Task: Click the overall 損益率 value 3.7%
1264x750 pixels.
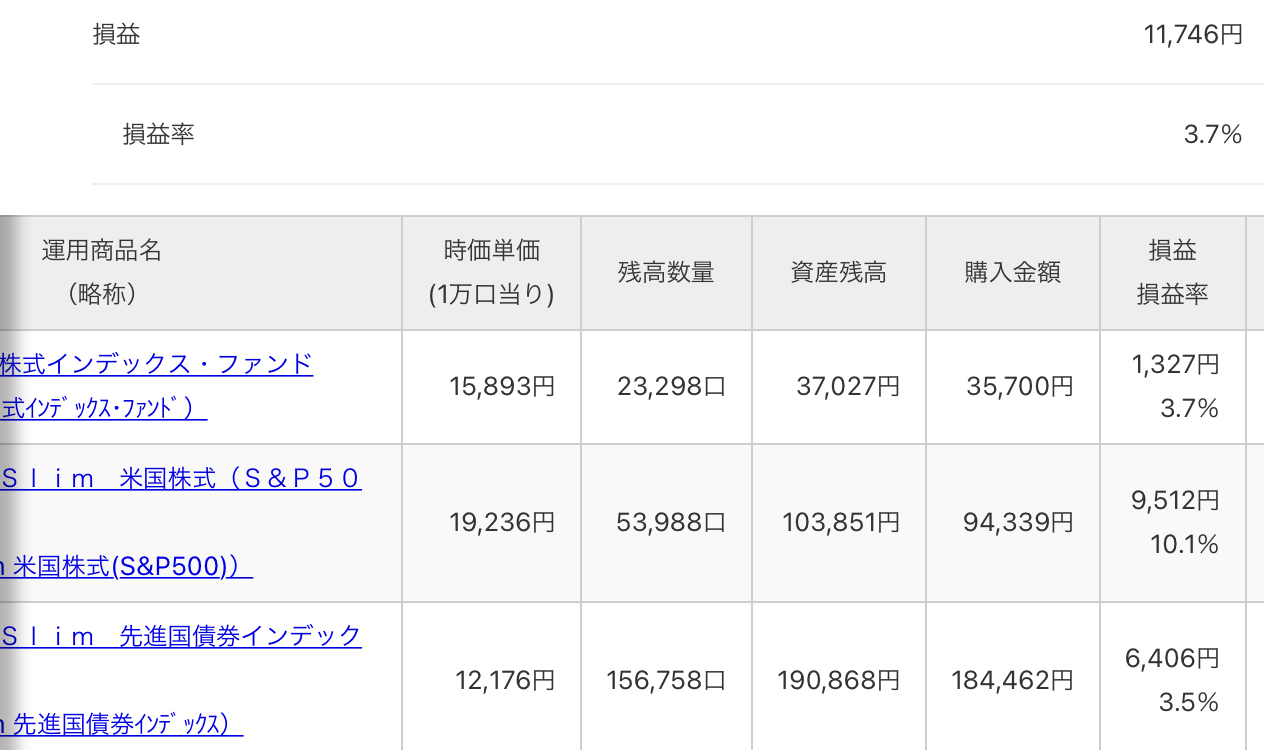Action: 1212,134
